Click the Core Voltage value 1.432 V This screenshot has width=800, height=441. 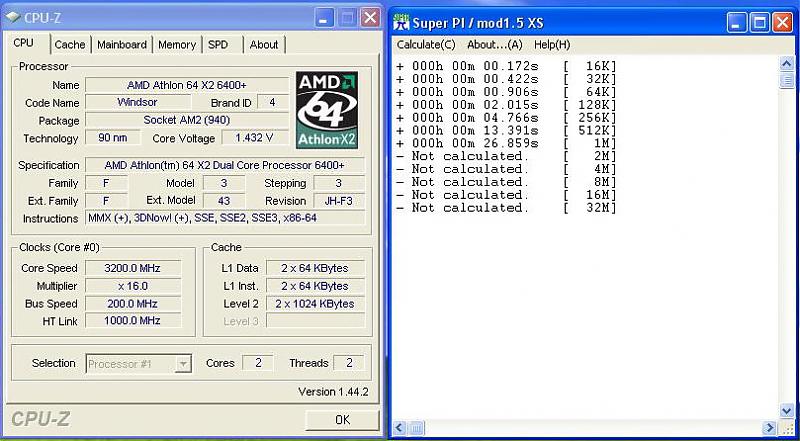(x=255, y=138)
